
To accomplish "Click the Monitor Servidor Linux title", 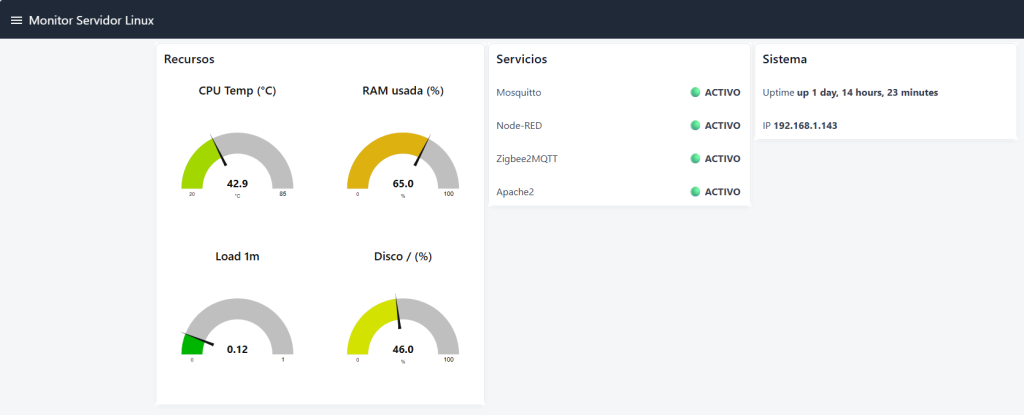I will (x=91, y=20).
